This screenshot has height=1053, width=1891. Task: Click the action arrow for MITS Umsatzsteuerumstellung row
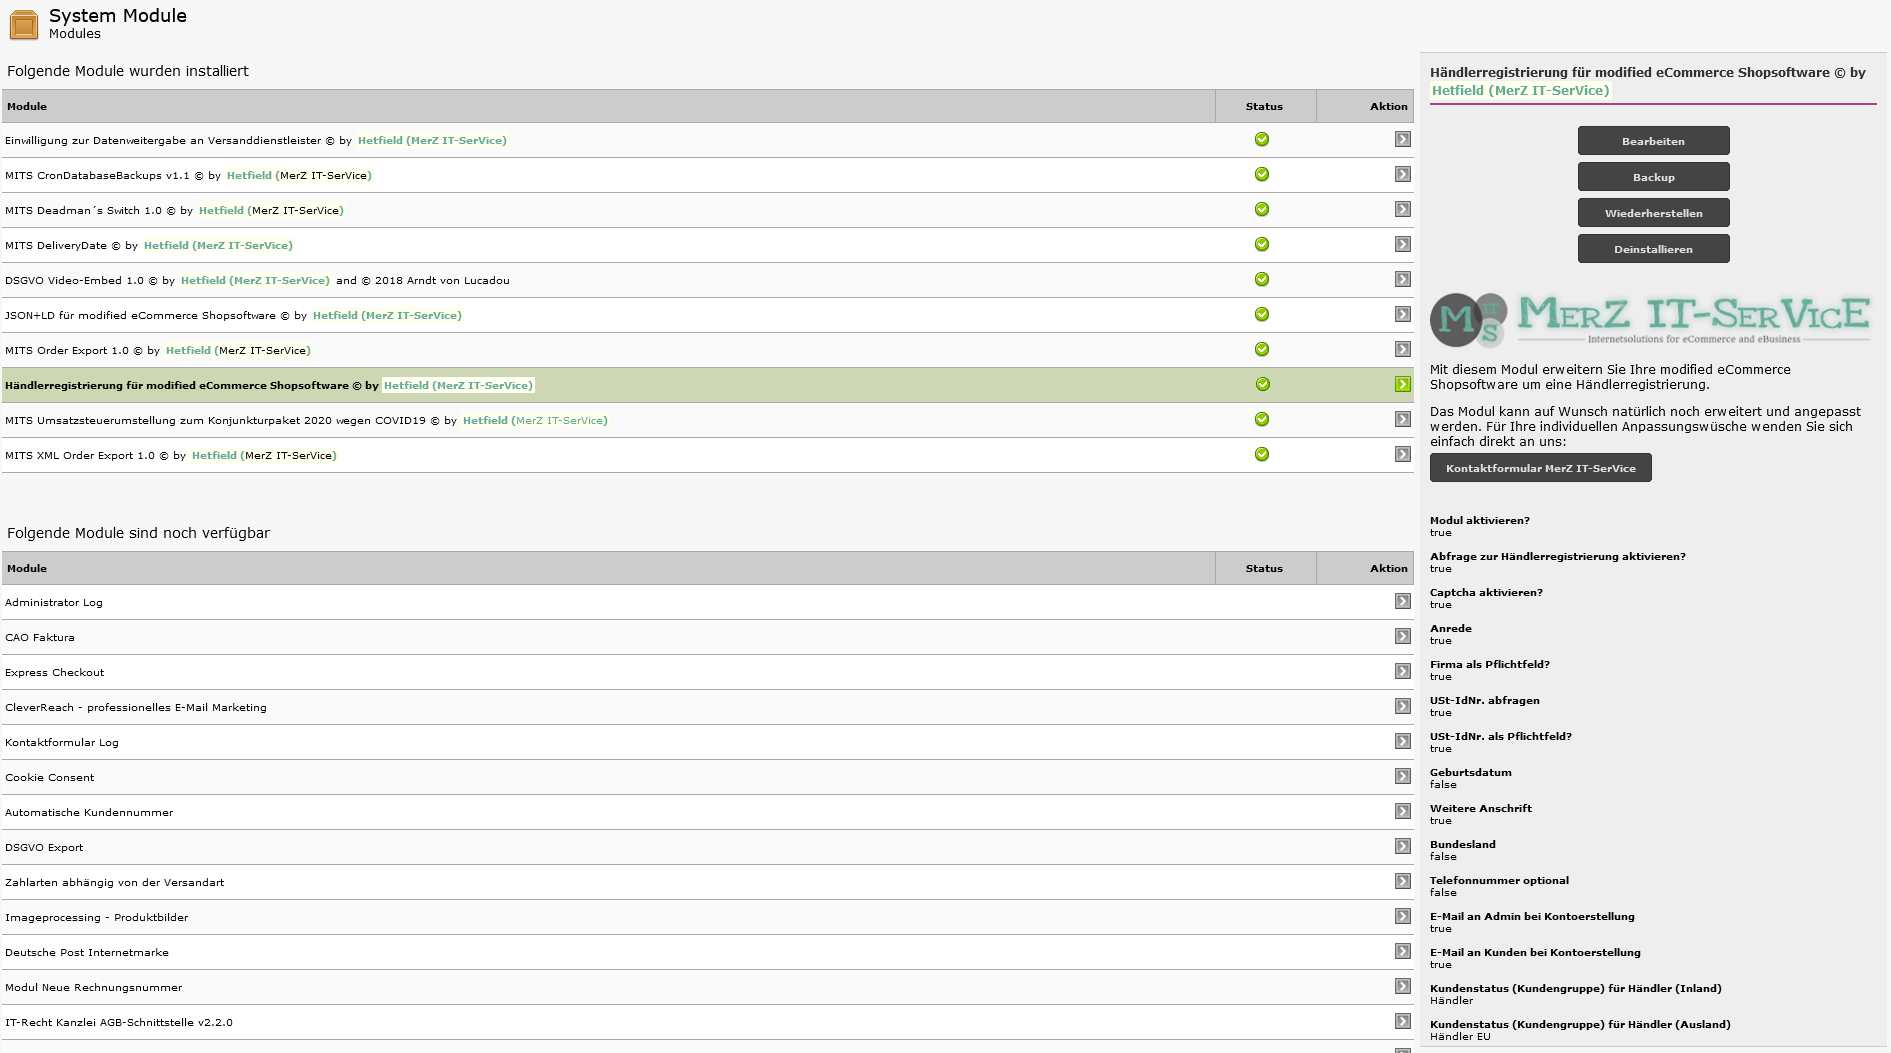pos(1403,420)
